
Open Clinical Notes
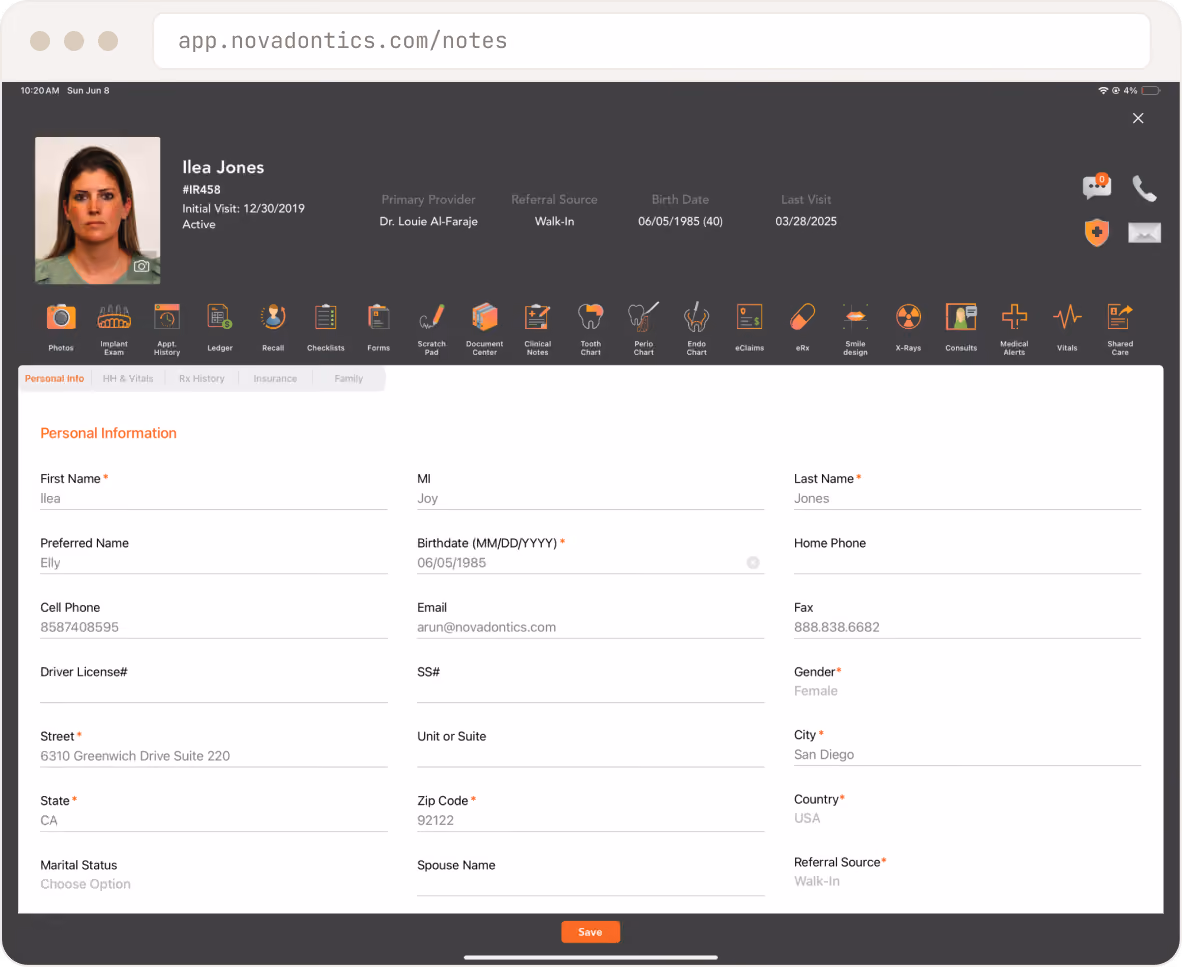537,317
